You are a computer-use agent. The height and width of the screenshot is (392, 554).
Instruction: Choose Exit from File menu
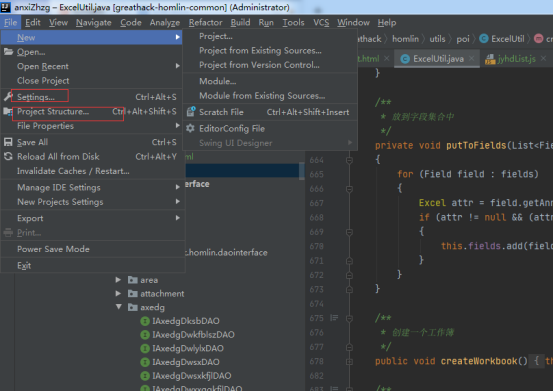92,265
